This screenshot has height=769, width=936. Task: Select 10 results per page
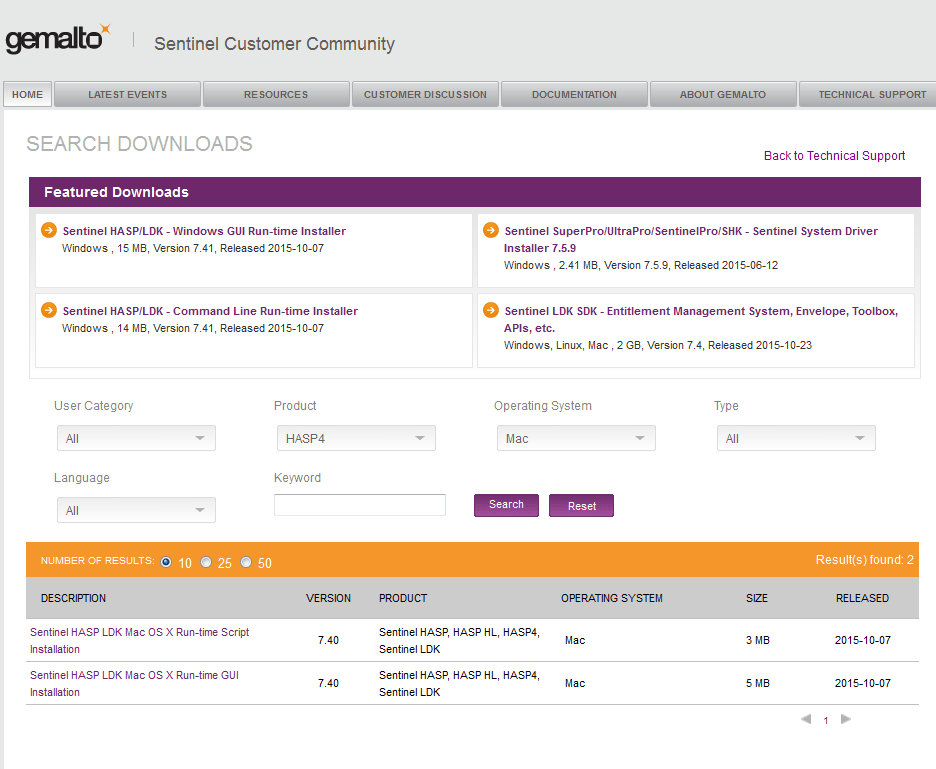(166, 562)
